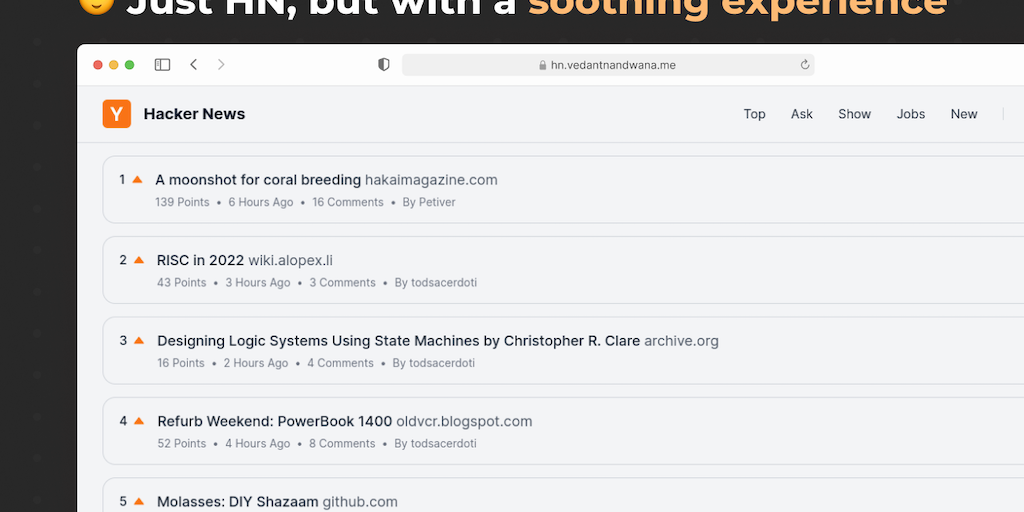The width and height of the screenshot is (1024, 512).
Task: Click the Hacker News Y logo
Action: pos(117,114)
